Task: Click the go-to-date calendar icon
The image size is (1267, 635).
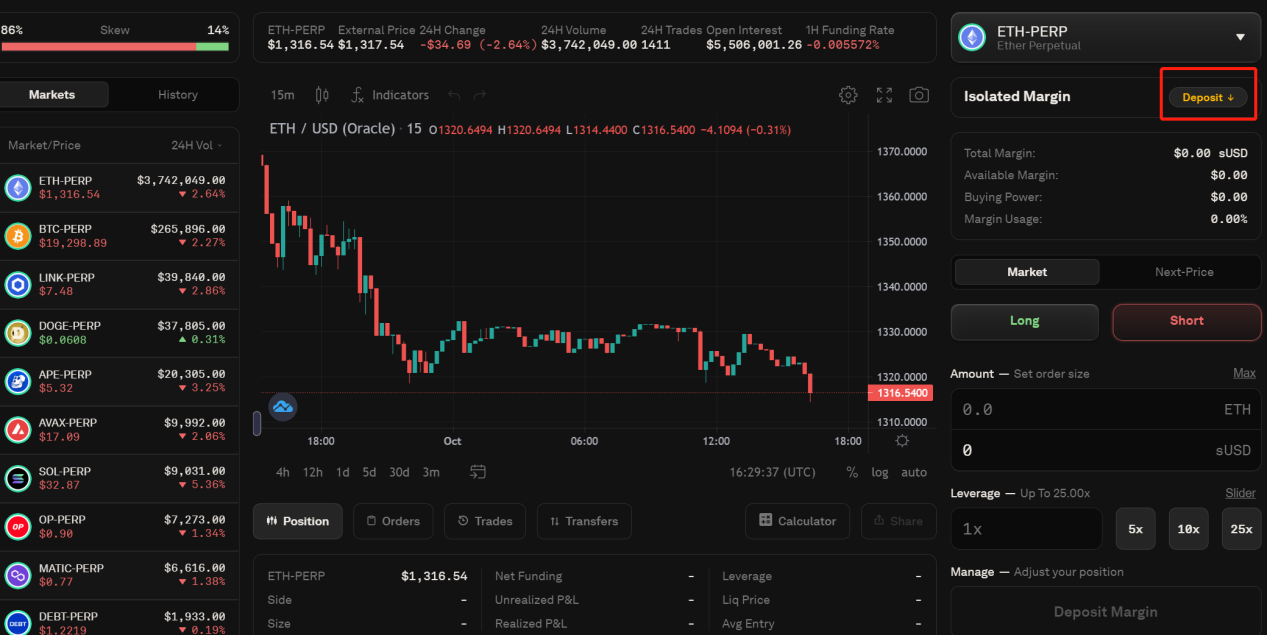Action: pos(478,472)
